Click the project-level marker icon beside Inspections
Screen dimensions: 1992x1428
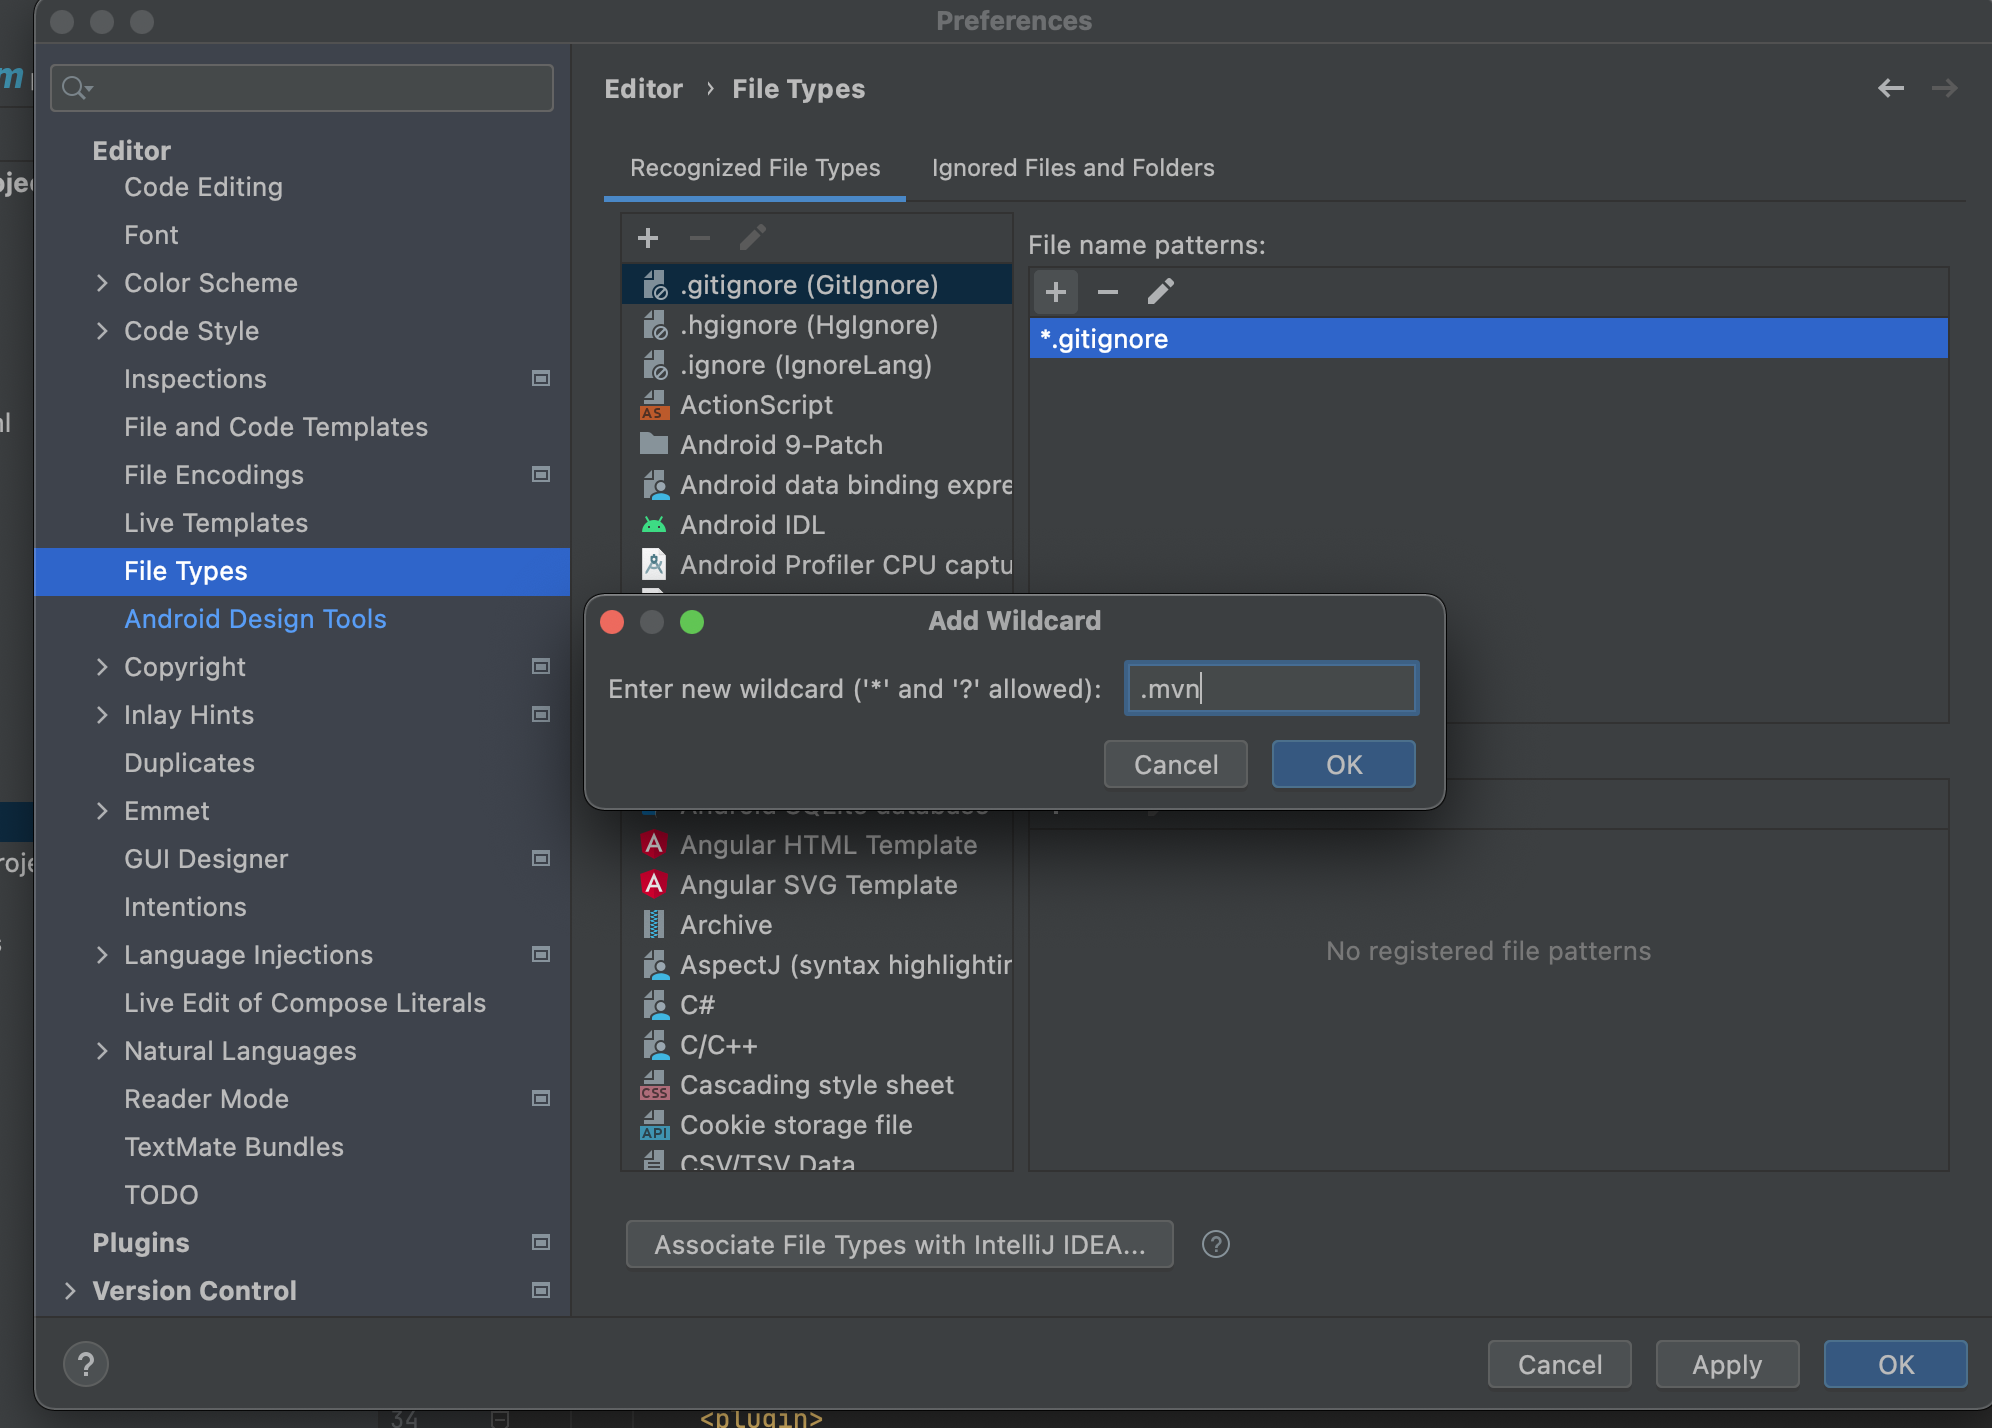click(541, 378)
